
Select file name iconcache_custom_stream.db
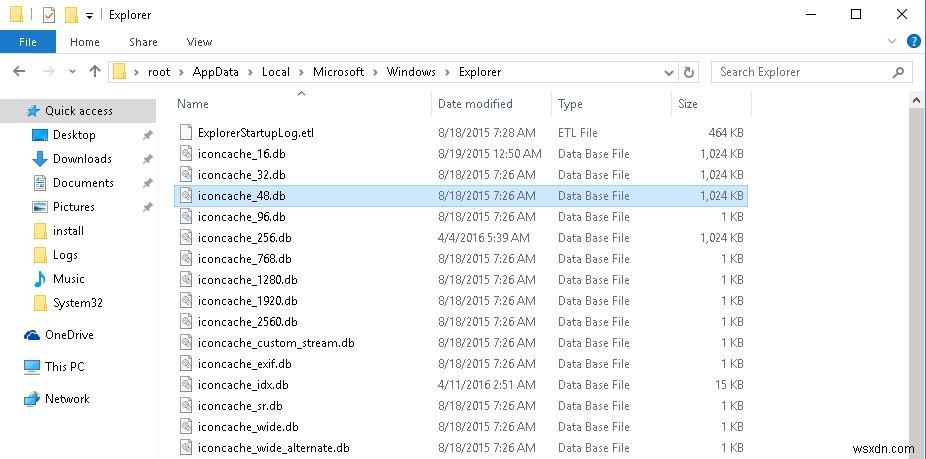276,343
